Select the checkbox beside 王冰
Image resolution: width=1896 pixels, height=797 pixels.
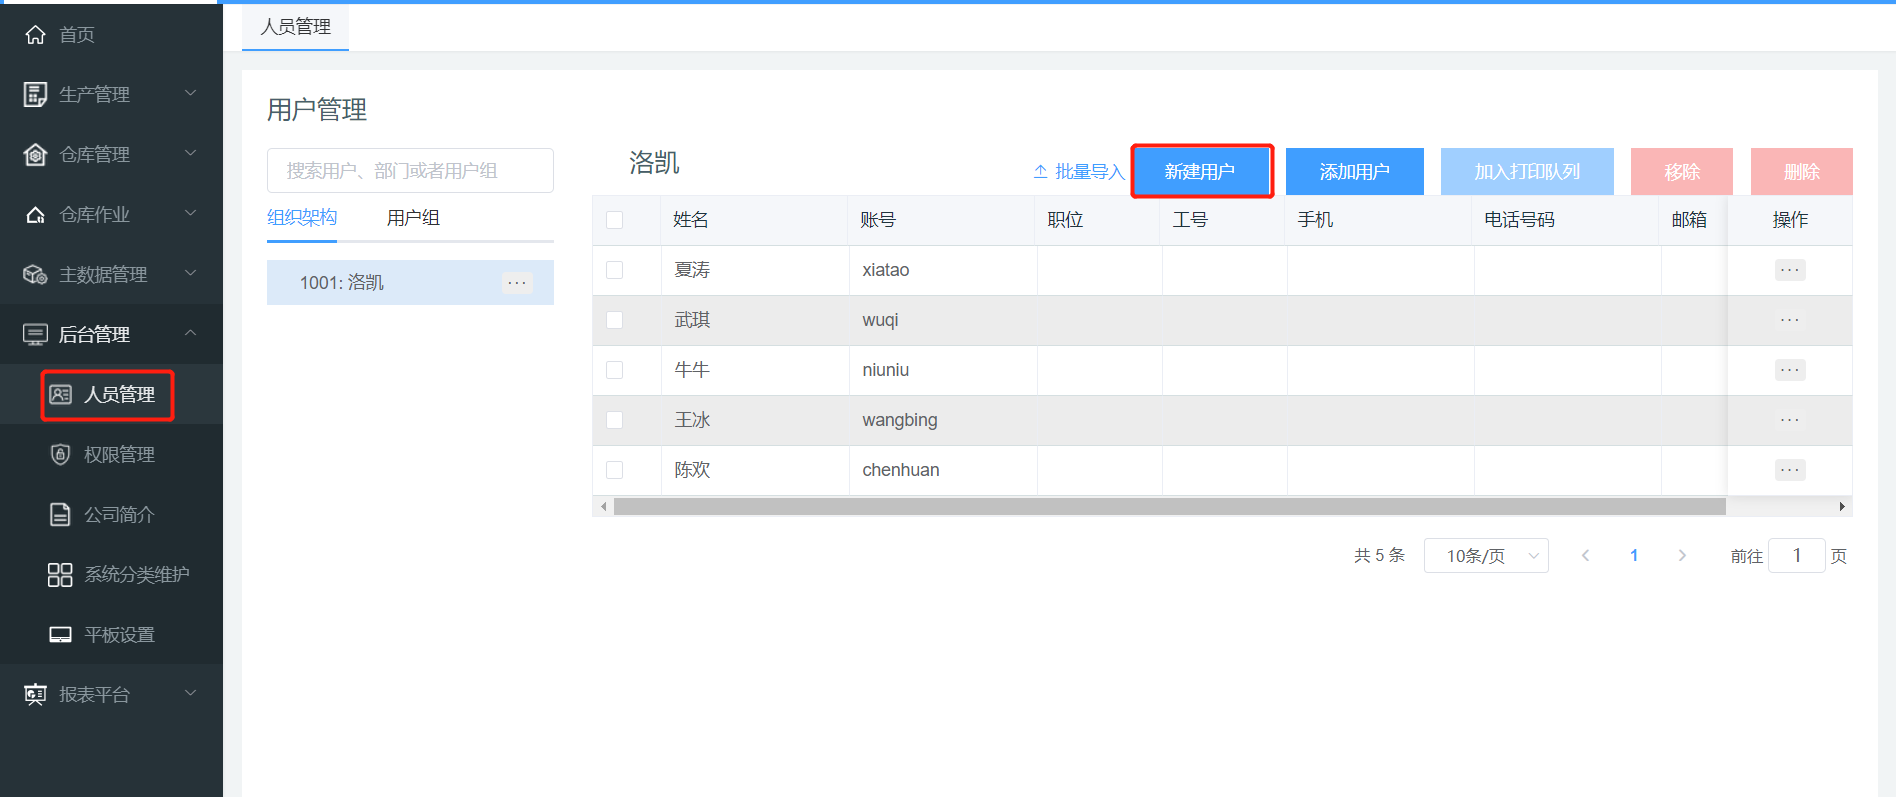pos(615,420)
